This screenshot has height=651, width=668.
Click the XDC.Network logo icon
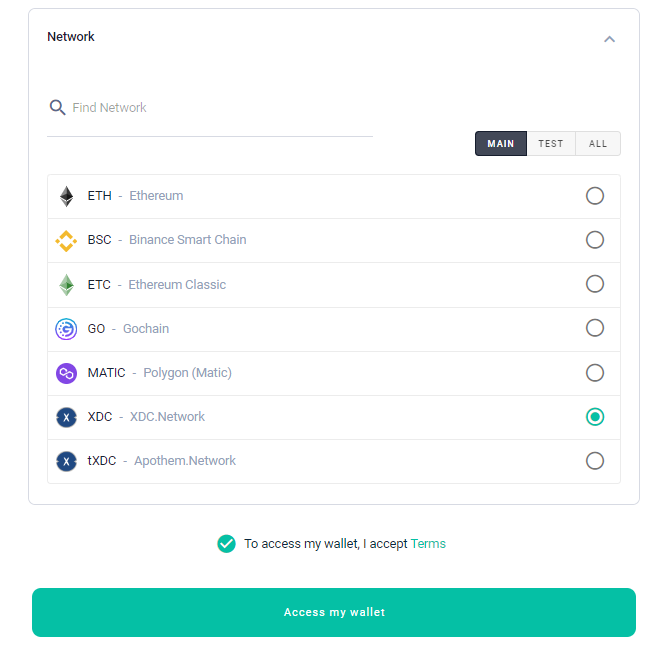click(x=66, y=417)
